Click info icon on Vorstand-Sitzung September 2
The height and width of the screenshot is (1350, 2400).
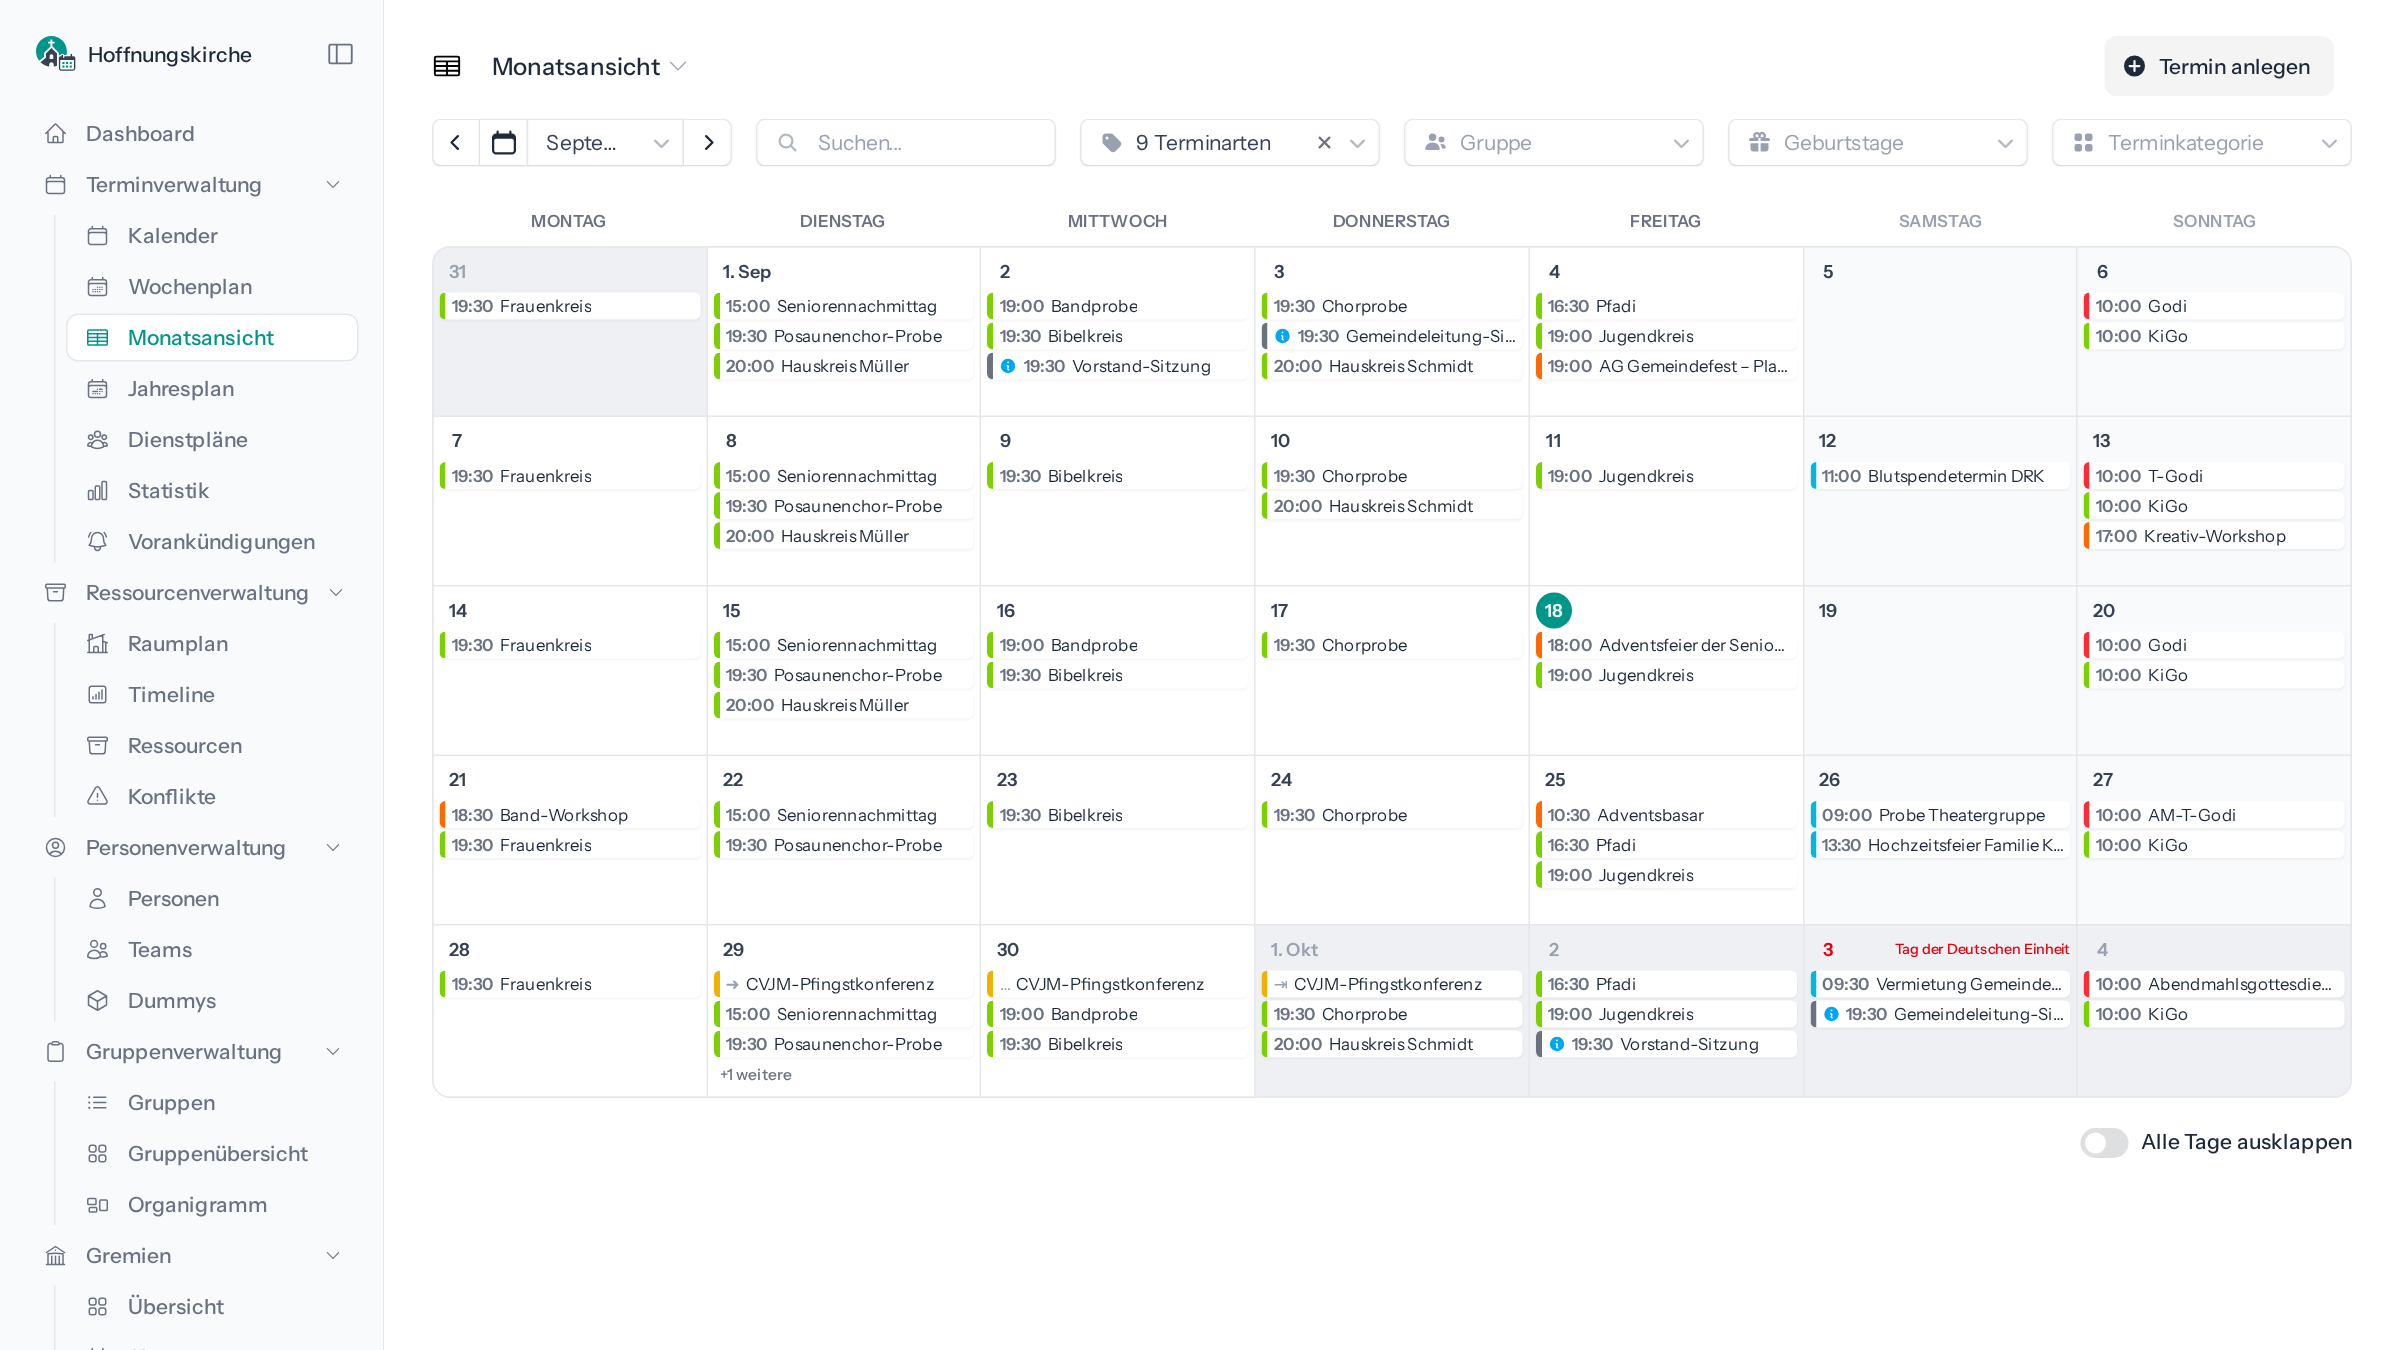pos(1008,366)
